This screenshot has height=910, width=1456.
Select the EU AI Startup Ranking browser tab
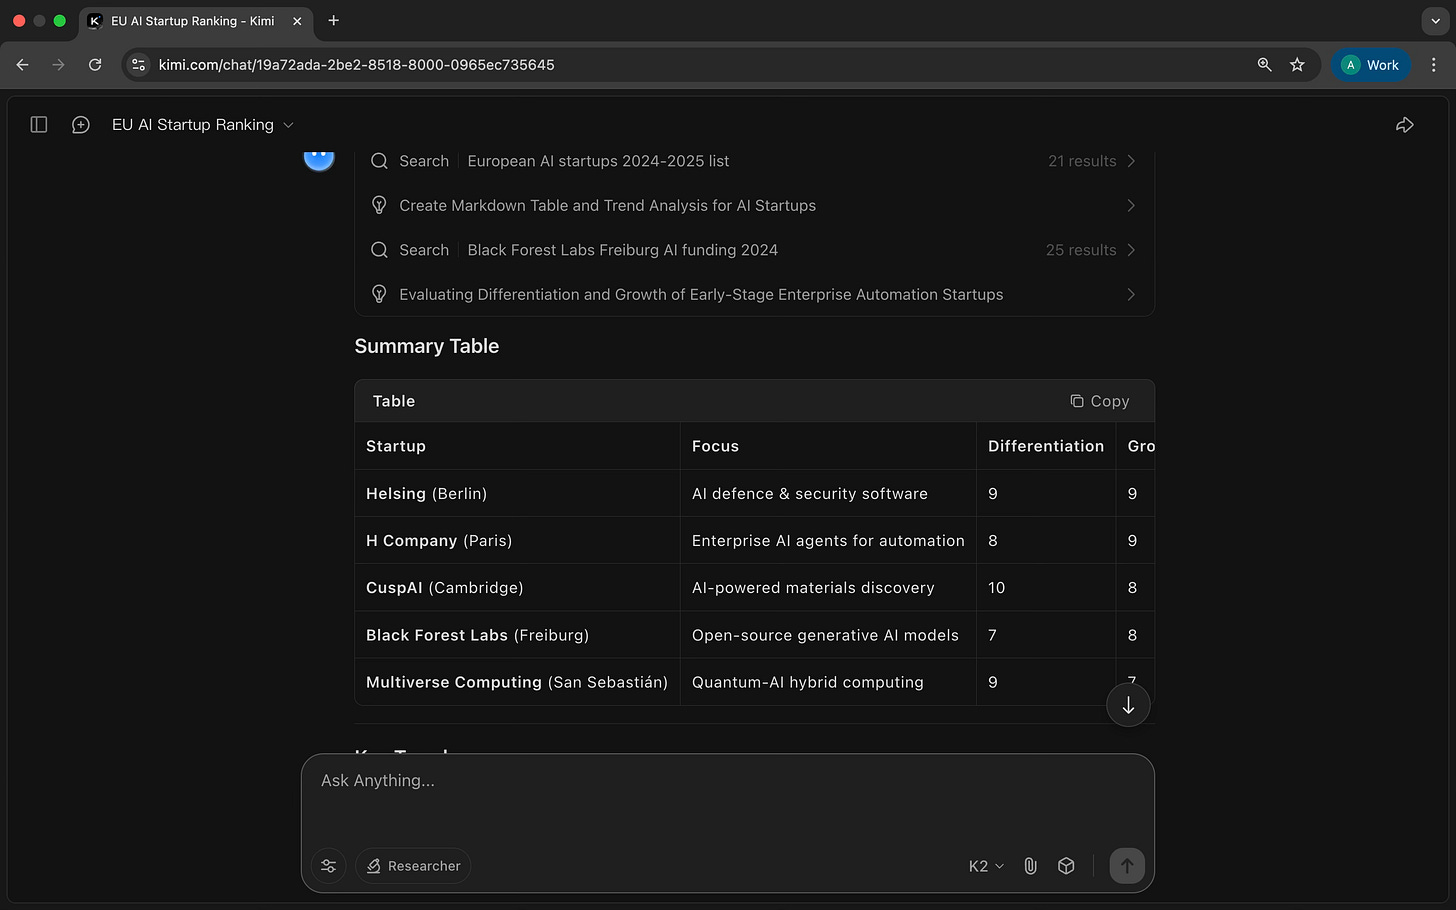195,21
